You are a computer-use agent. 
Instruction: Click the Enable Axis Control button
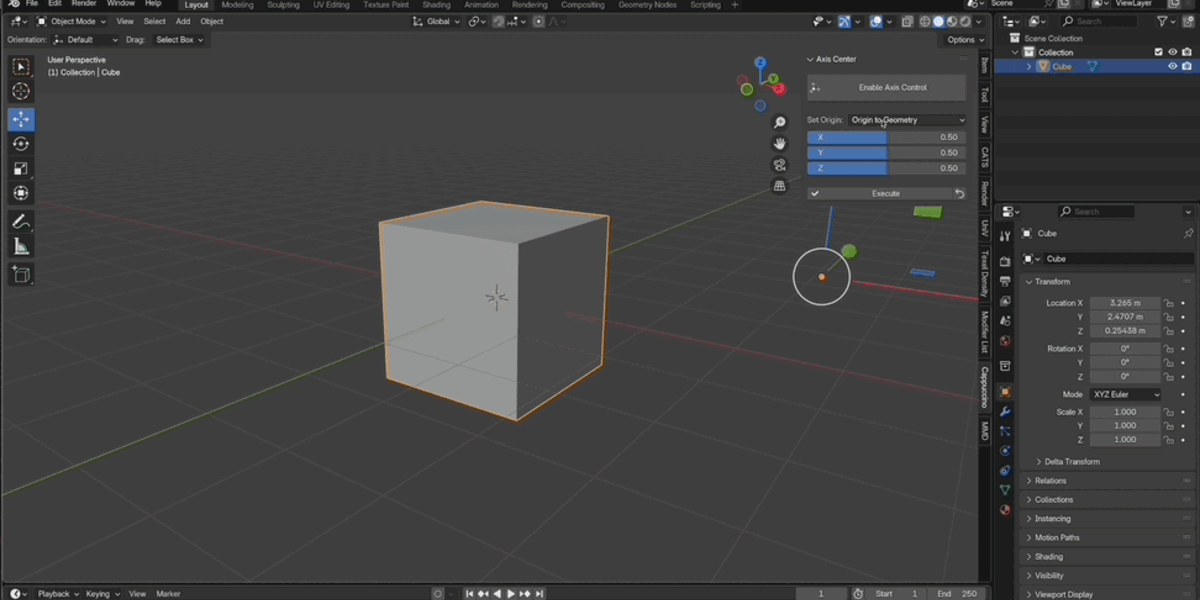(x=887, y=87)
